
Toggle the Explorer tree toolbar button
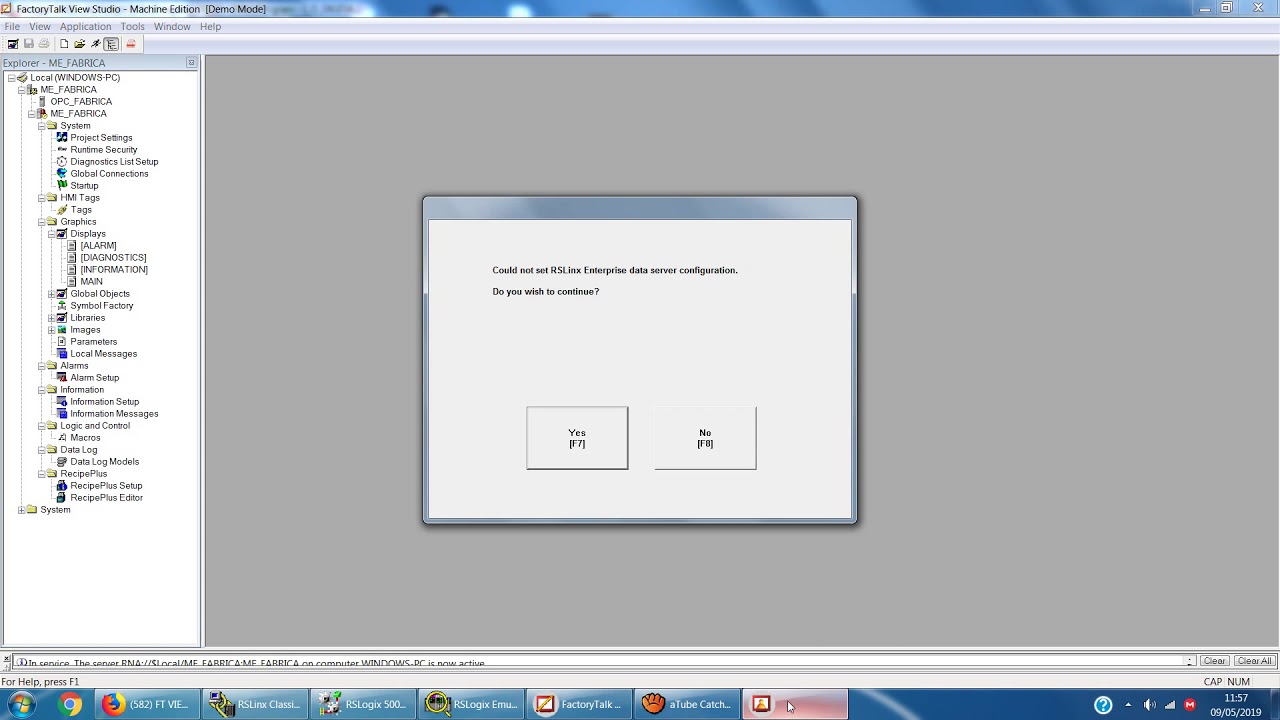112,44
